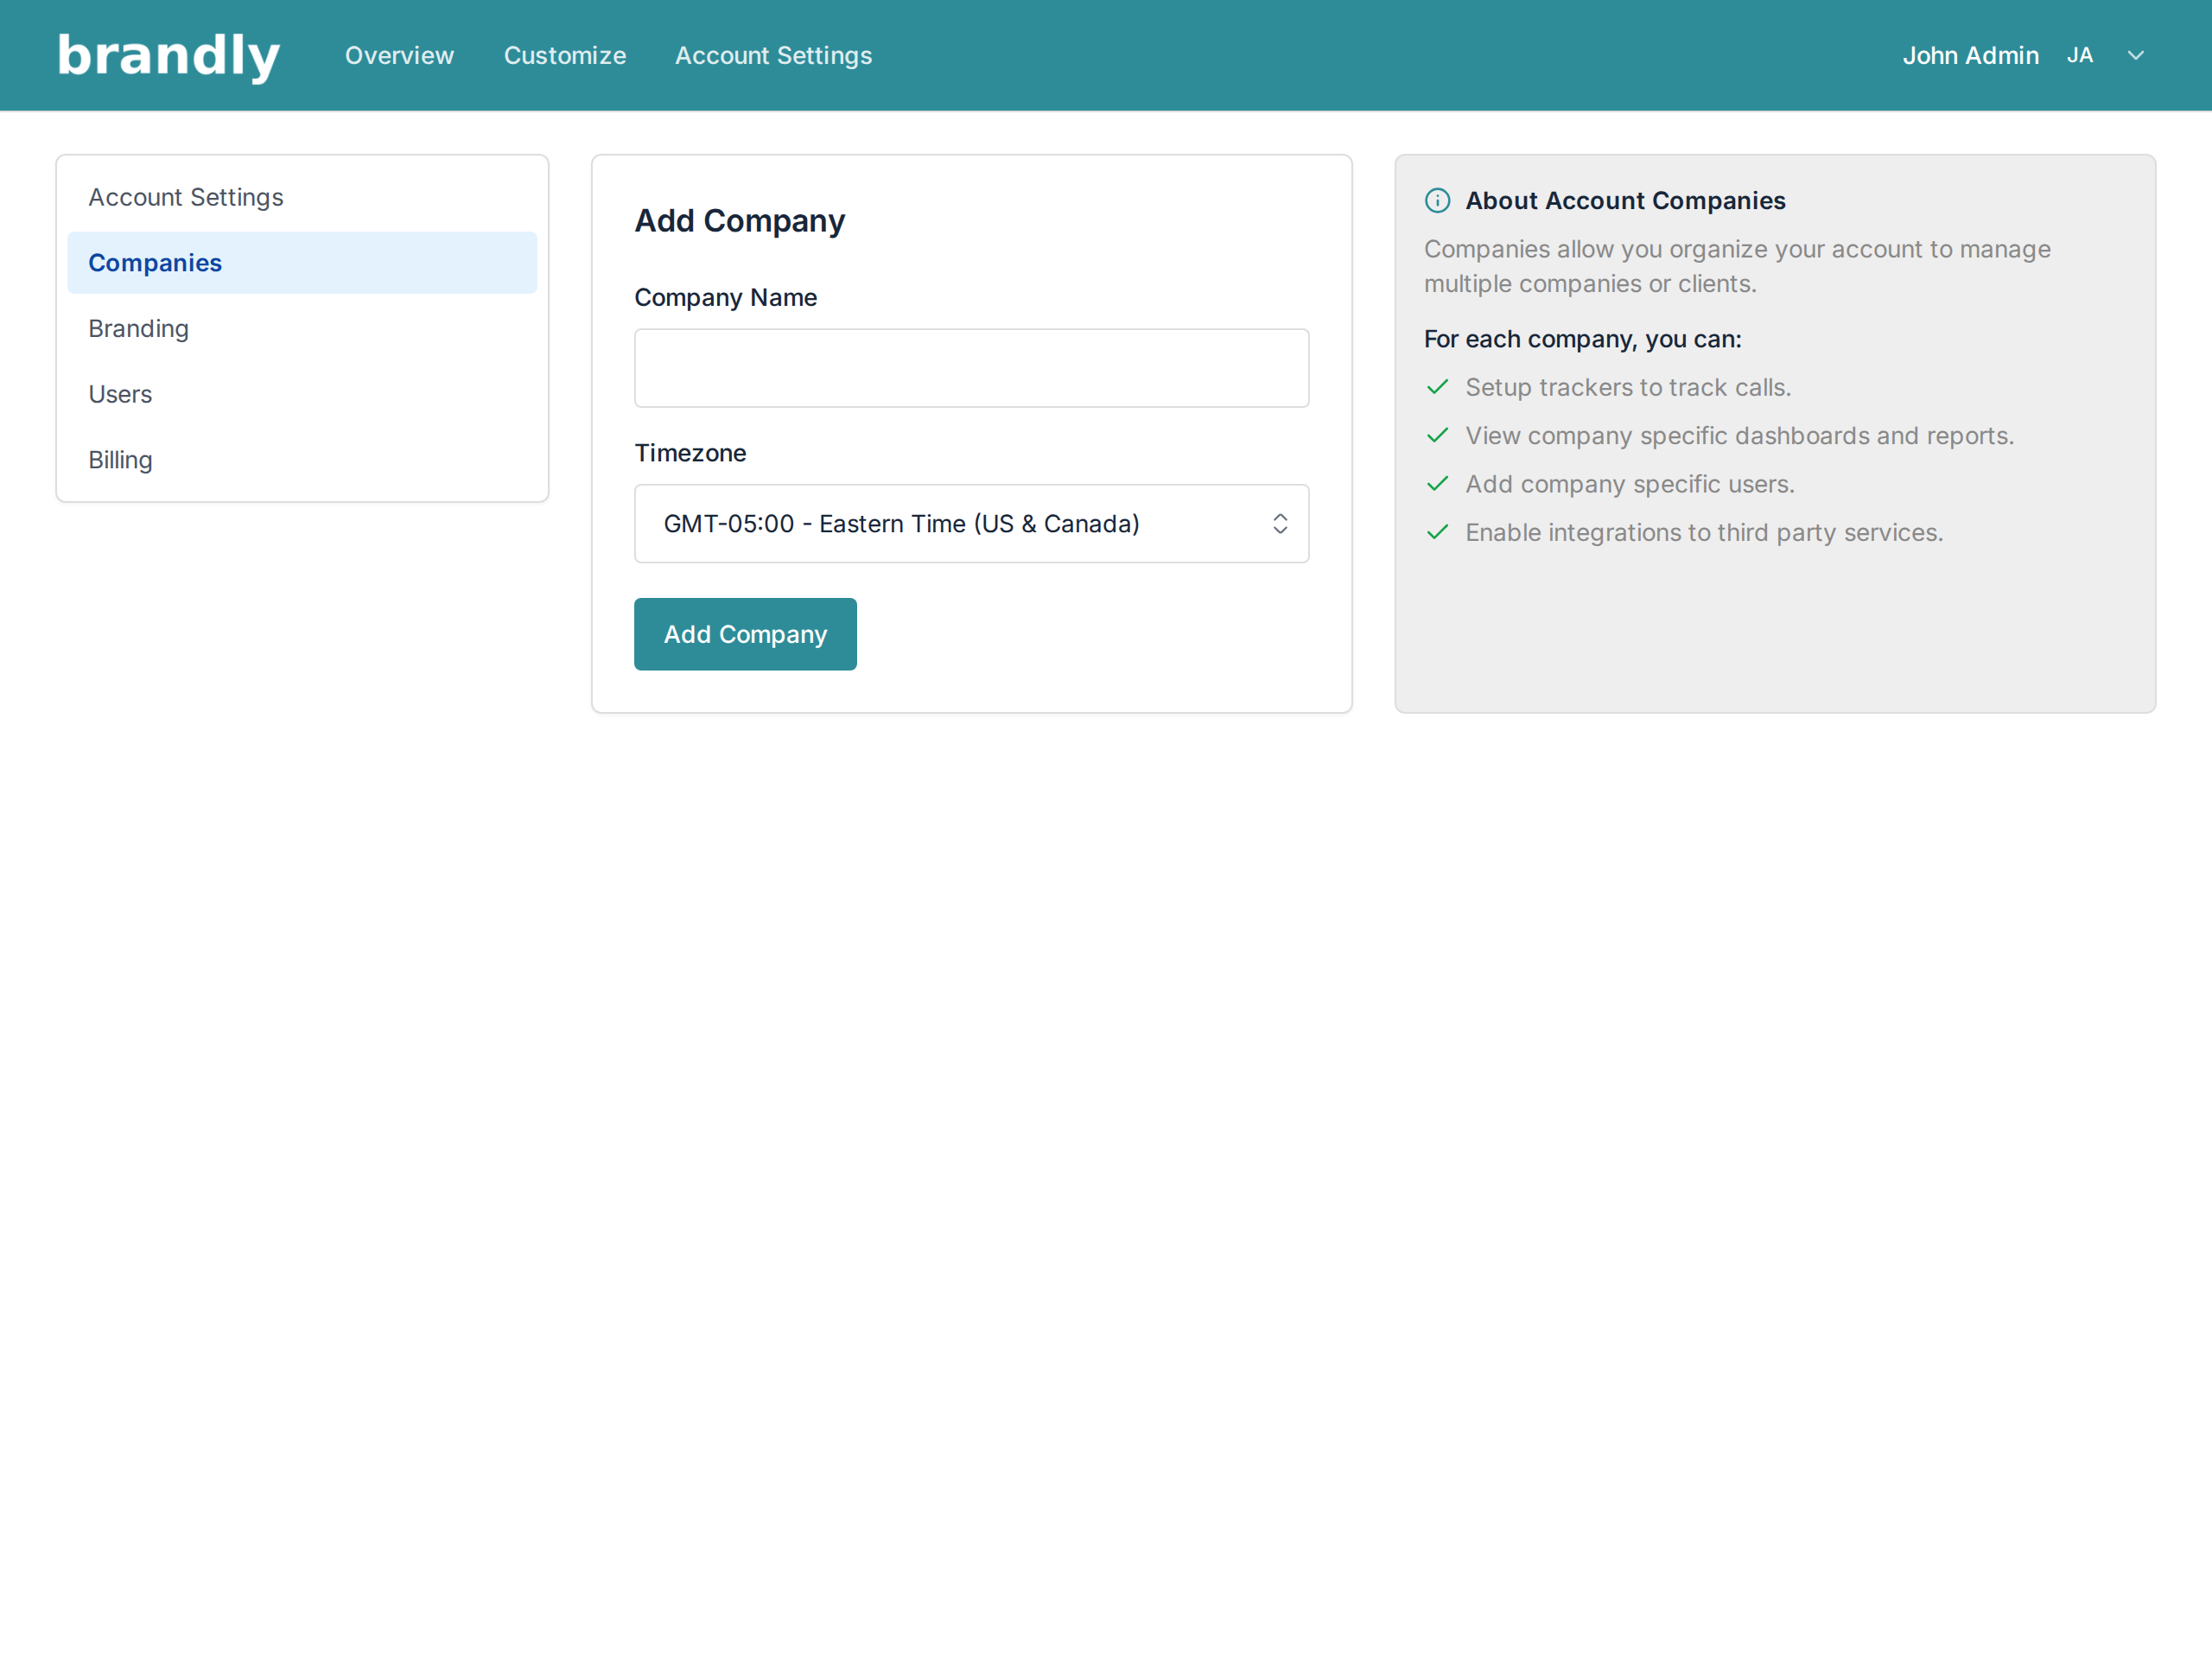This screenshot has height=1659, width=2212.
Task: Open the Overview nav item
Action: tap(399, 56)
